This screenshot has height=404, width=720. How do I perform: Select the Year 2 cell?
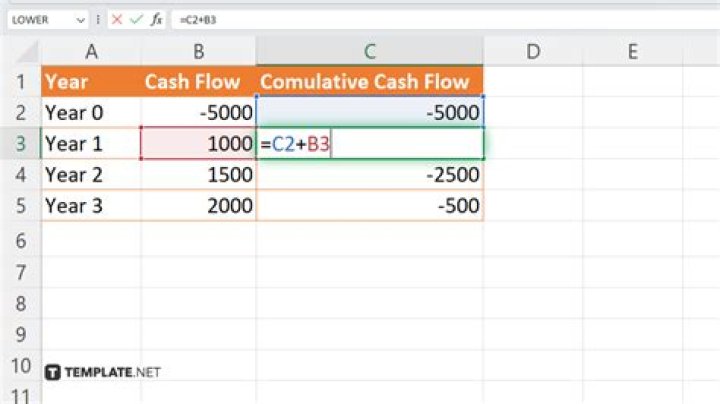point(91,175)
